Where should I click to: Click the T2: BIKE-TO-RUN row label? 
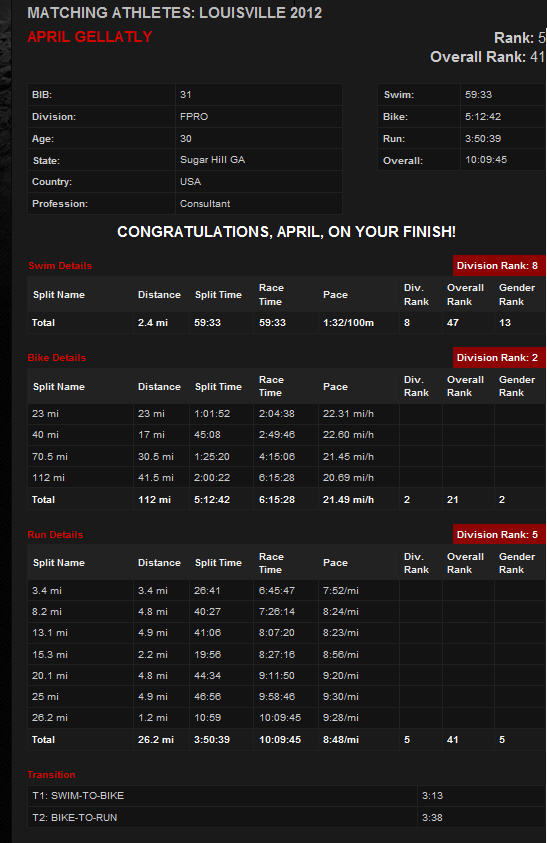(x=74, y=817)
